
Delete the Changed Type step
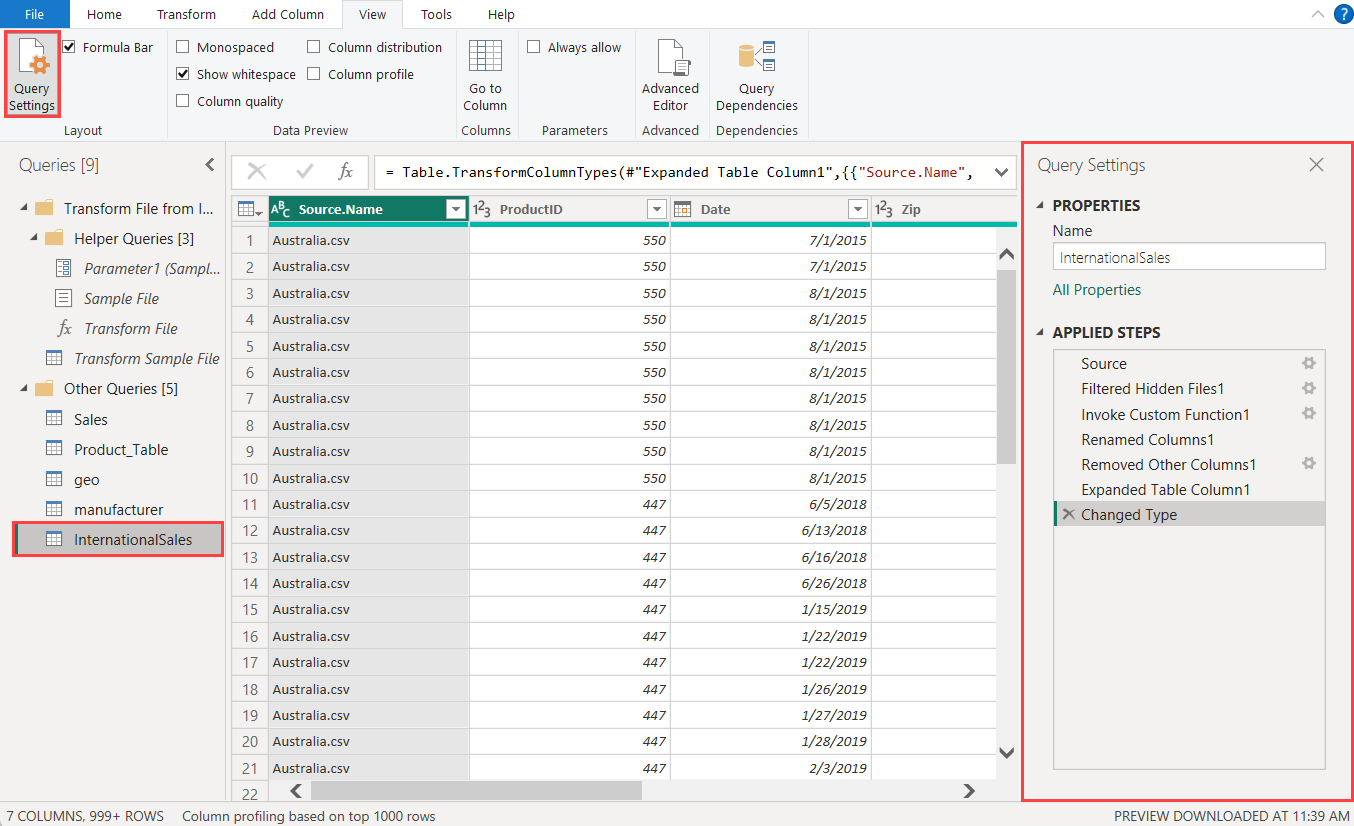point(1068,515)
